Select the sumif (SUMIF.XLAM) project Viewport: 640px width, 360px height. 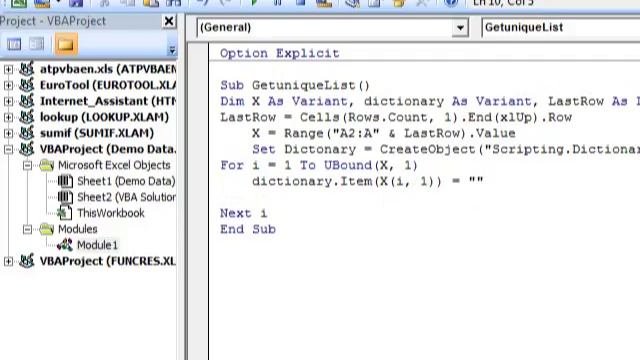tap(97, 133)
